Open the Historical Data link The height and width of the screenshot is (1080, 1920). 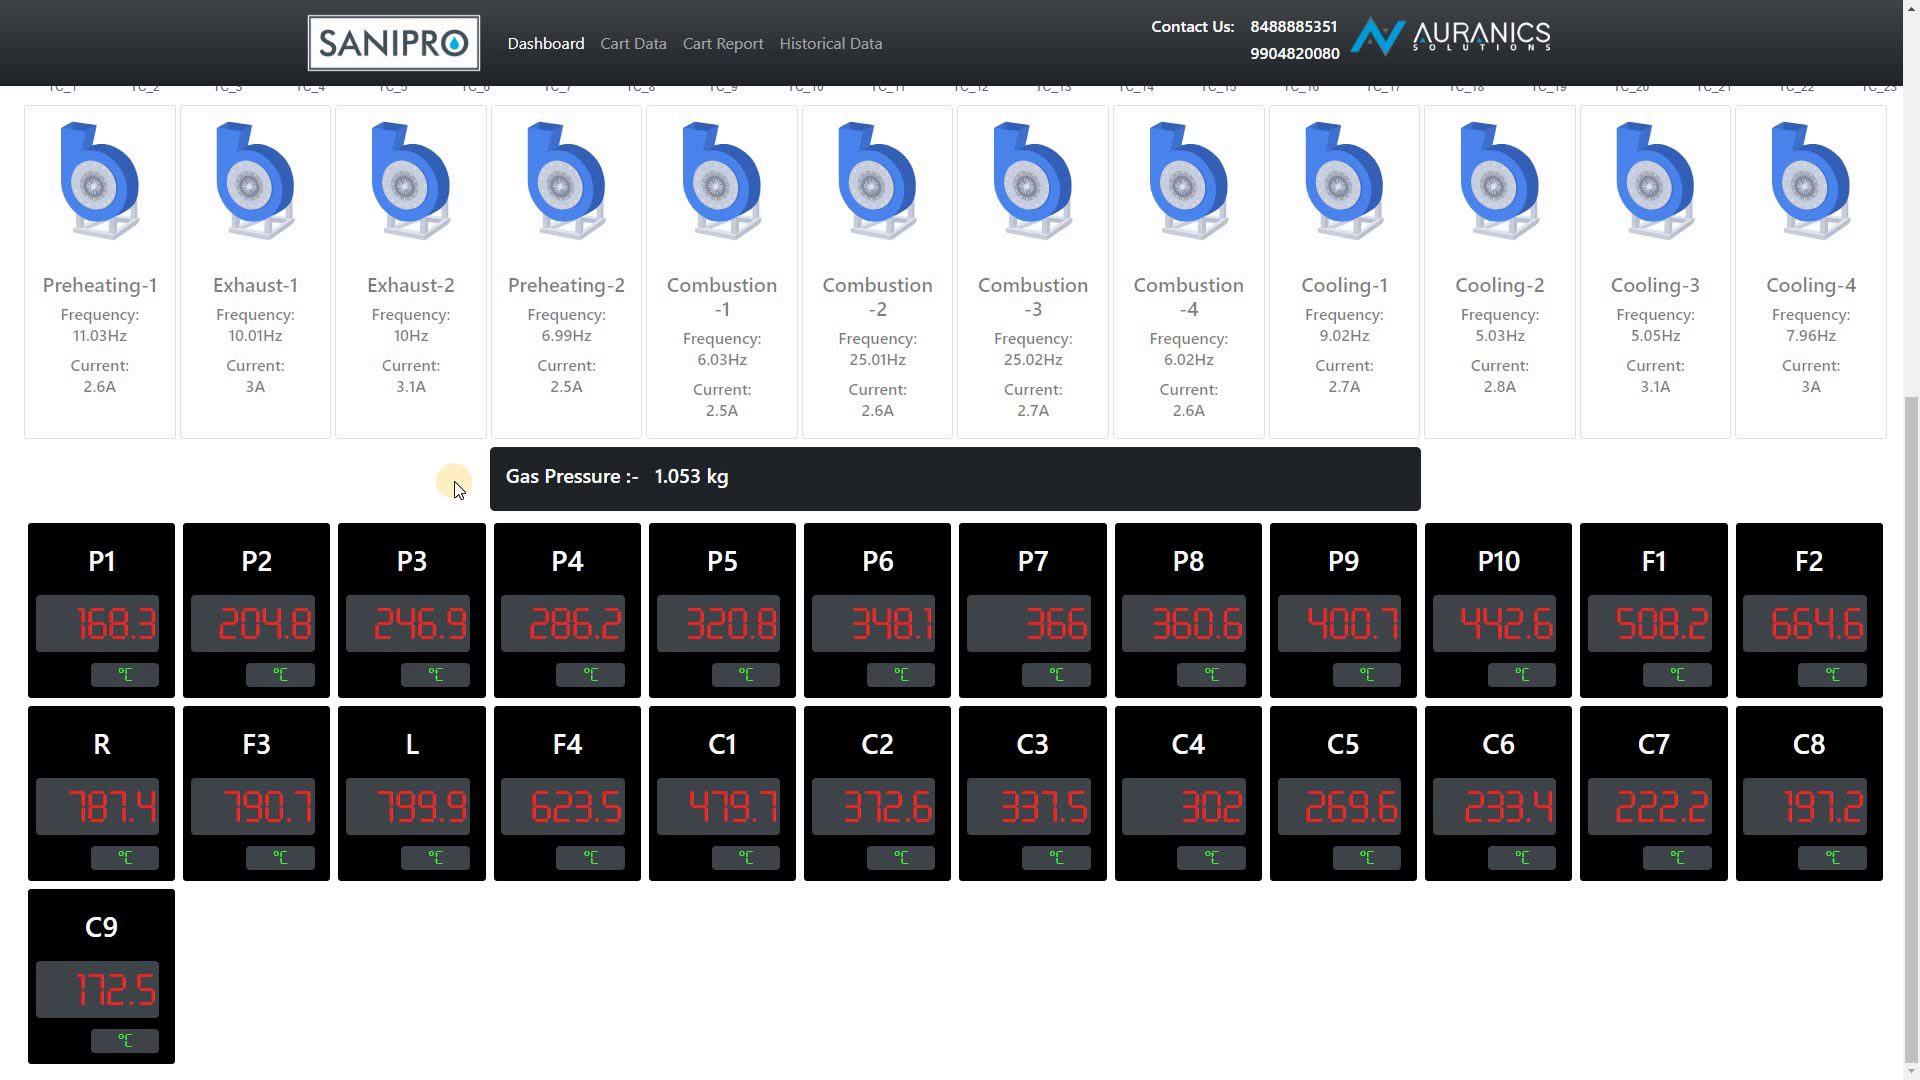[830, 44]
